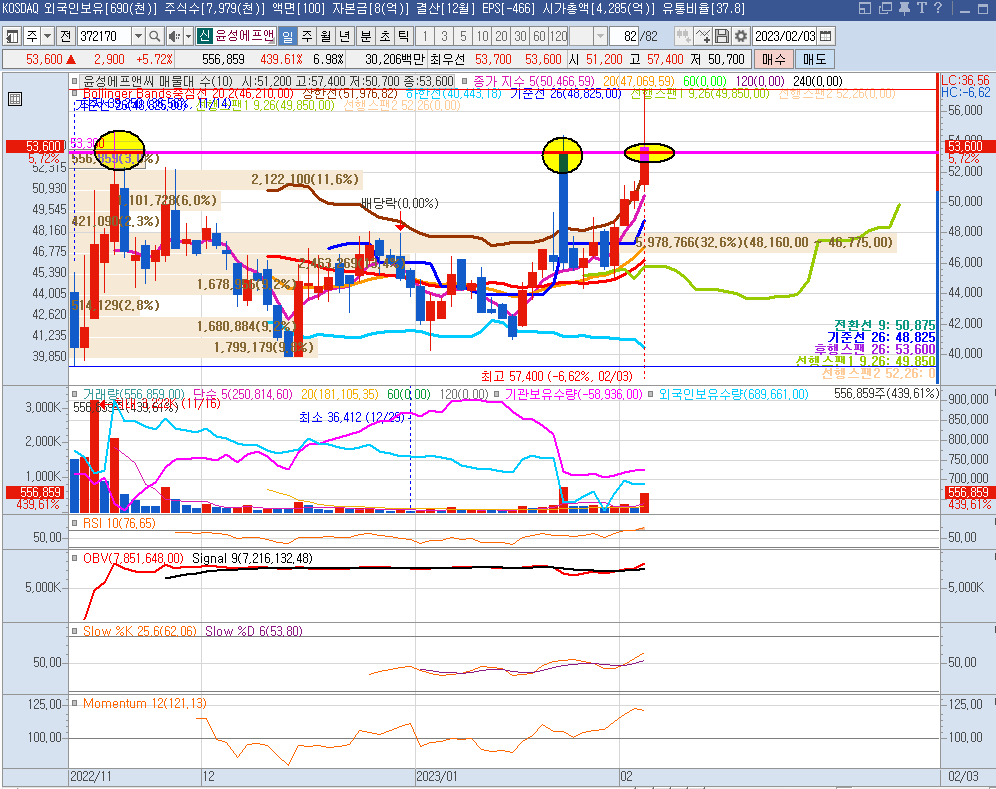Click the 배당락(0,00%) label on chart
Viewport: 996px width, 789px height.
click(400, 203)
